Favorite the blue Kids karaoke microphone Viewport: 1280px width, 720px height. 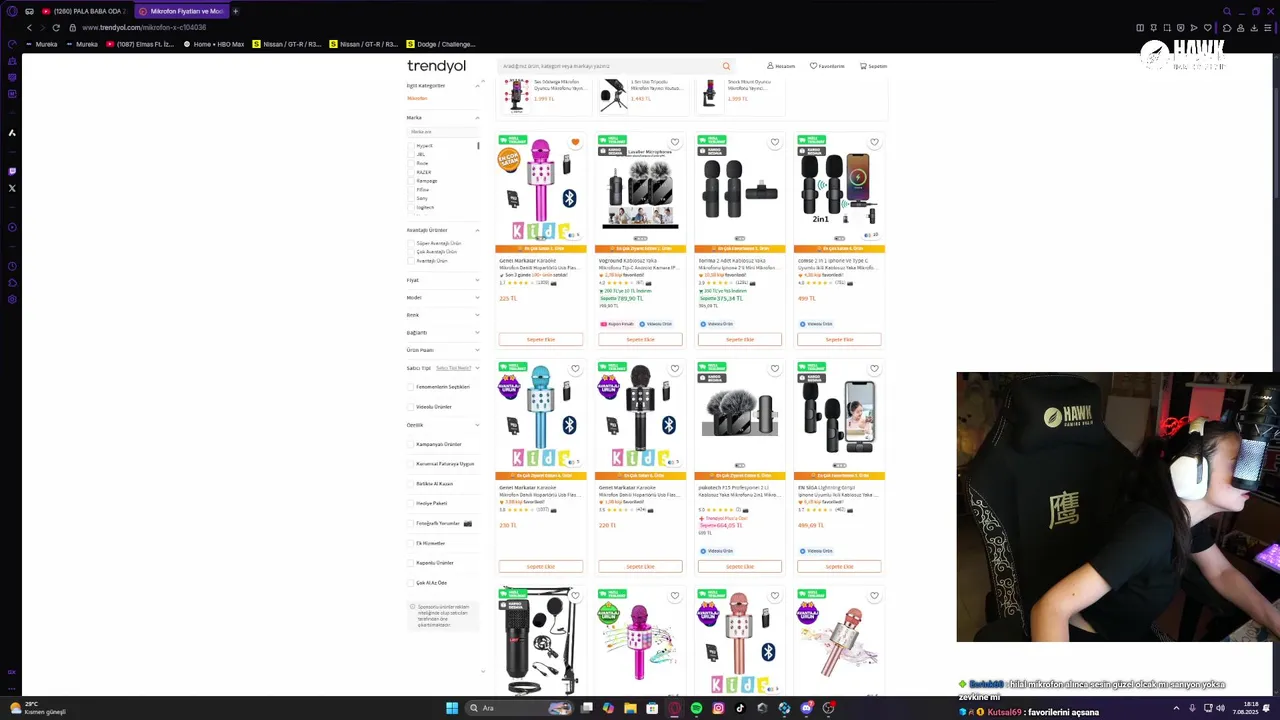575,369
